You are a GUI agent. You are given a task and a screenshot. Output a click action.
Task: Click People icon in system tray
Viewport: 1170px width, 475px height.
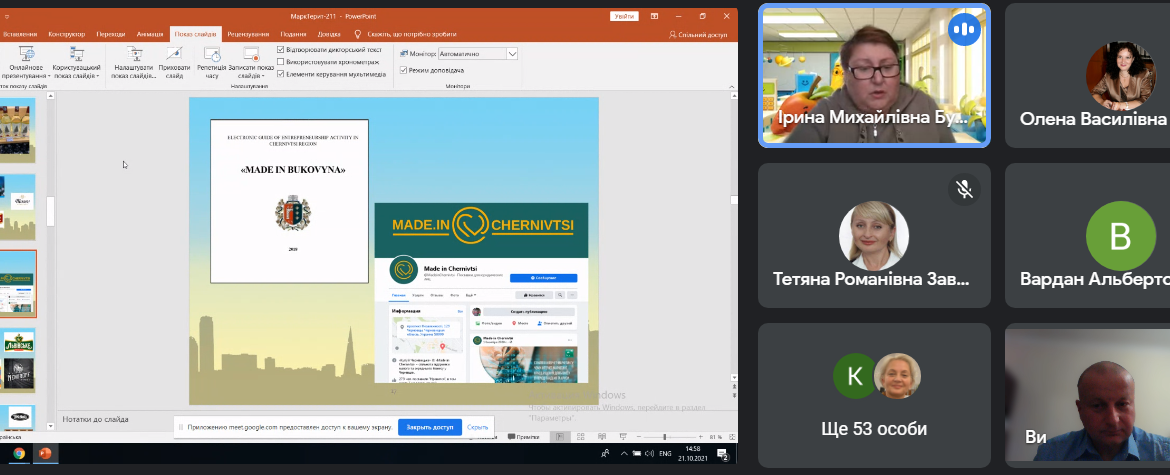(x=605, y=453)
